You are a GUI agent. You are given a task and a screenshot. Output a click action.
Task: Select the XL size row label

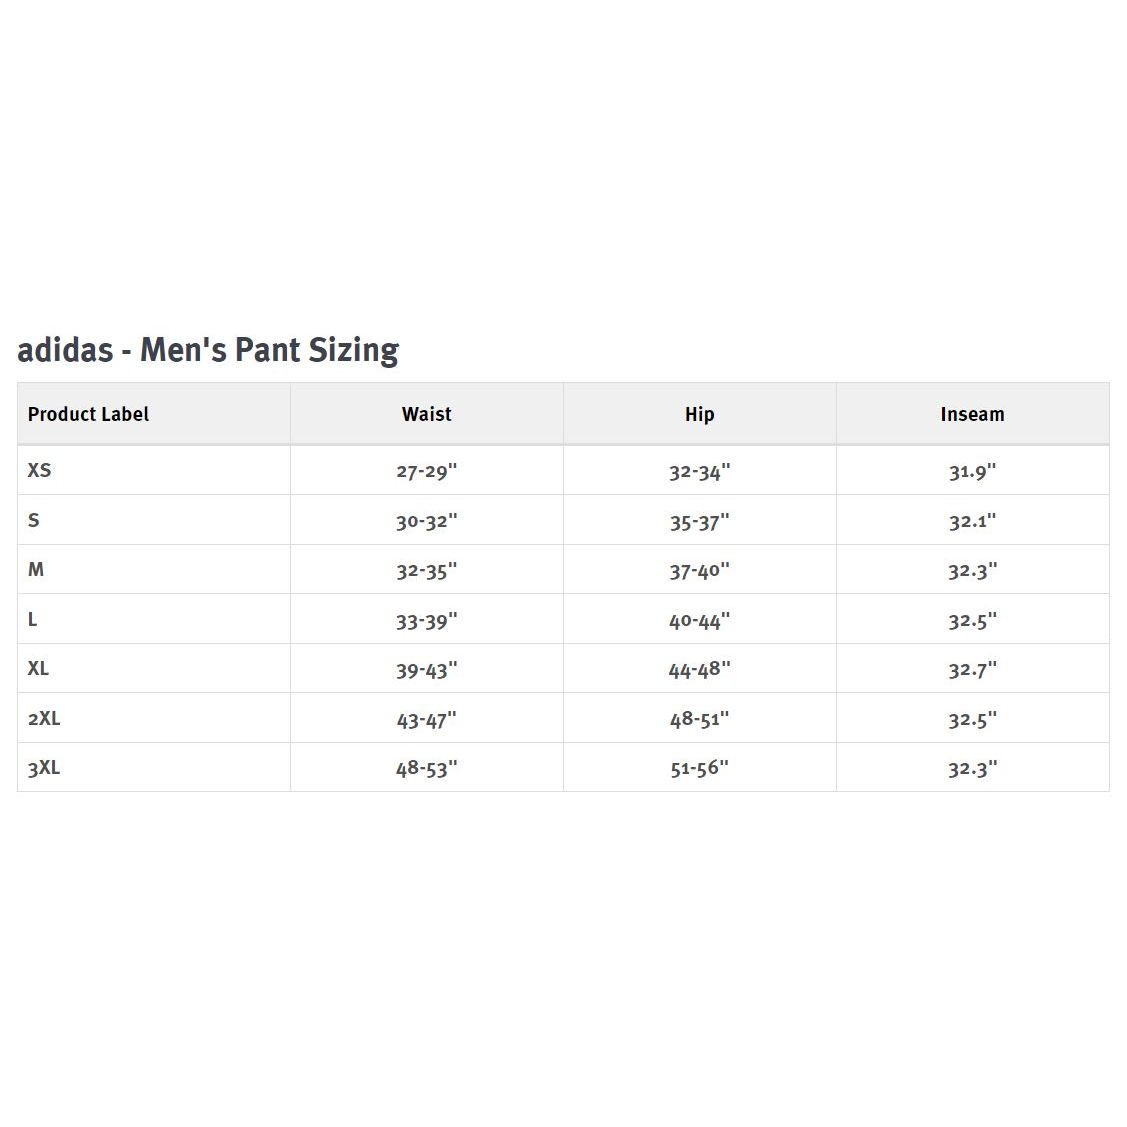tap(38, 668)
